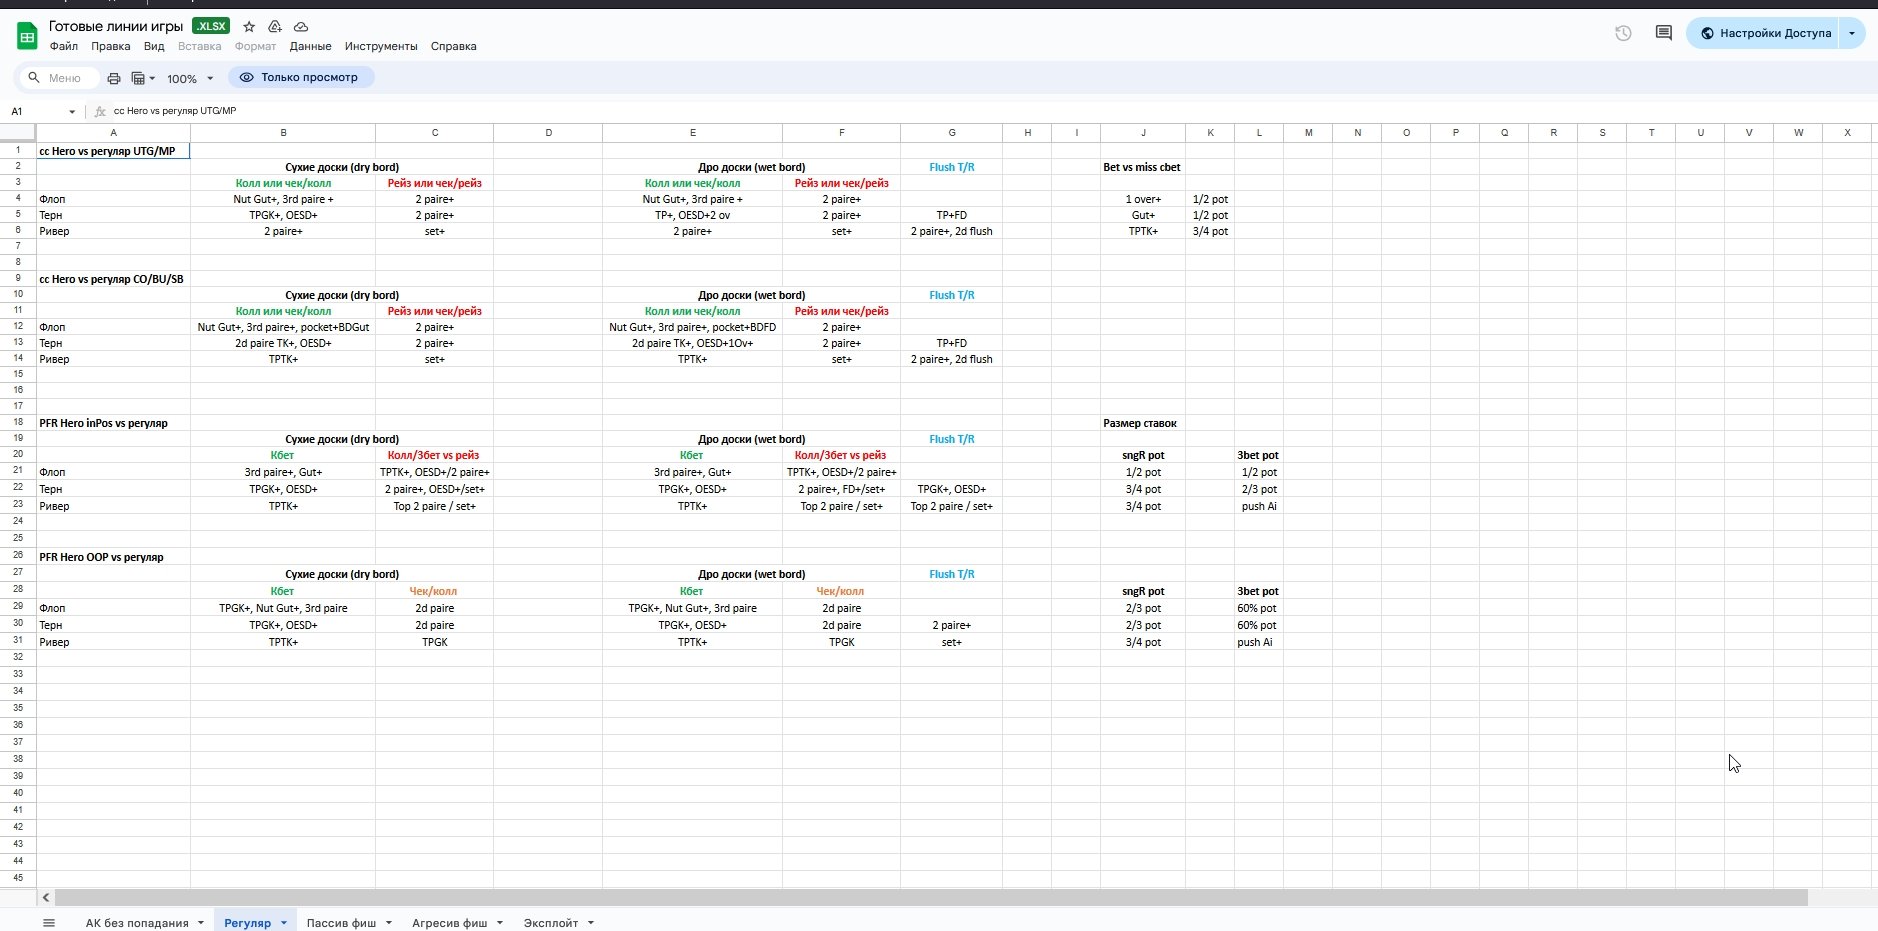The height and width of the screenshot is (931, 1878).
Task: Open the Файл menu
Action: click(64, 46)
